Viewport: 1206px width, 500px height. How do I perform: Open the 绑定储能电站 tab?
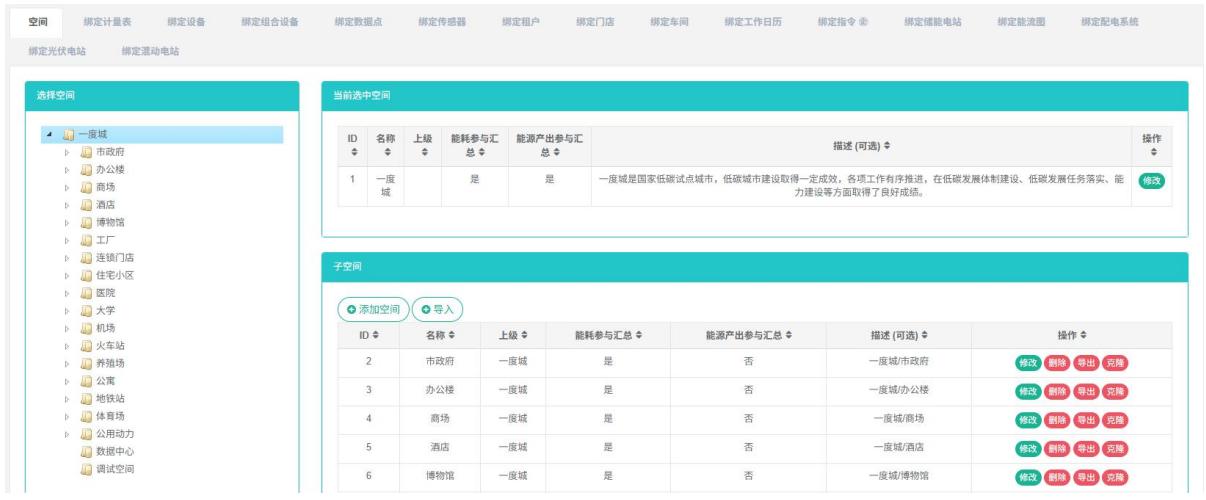tap(932, 21)
